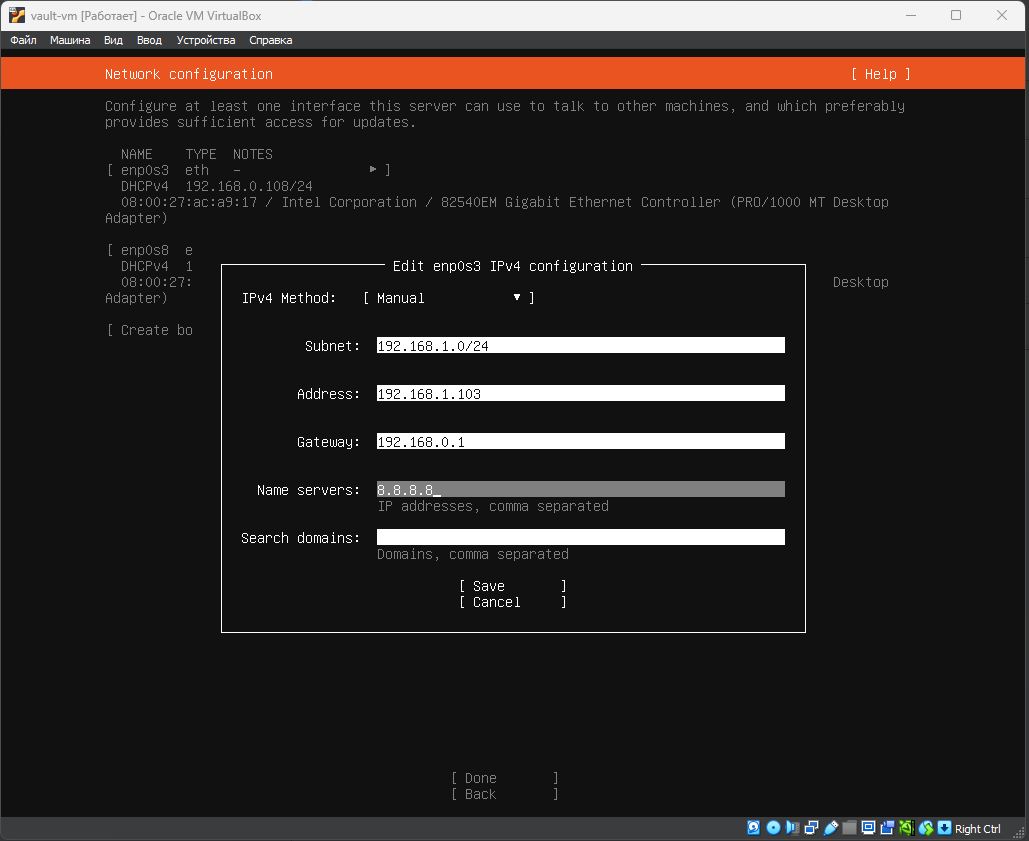Screen dimensions: 1029x841
Task: Click the Right Ctrl host key label
Action: click(977, 829)
